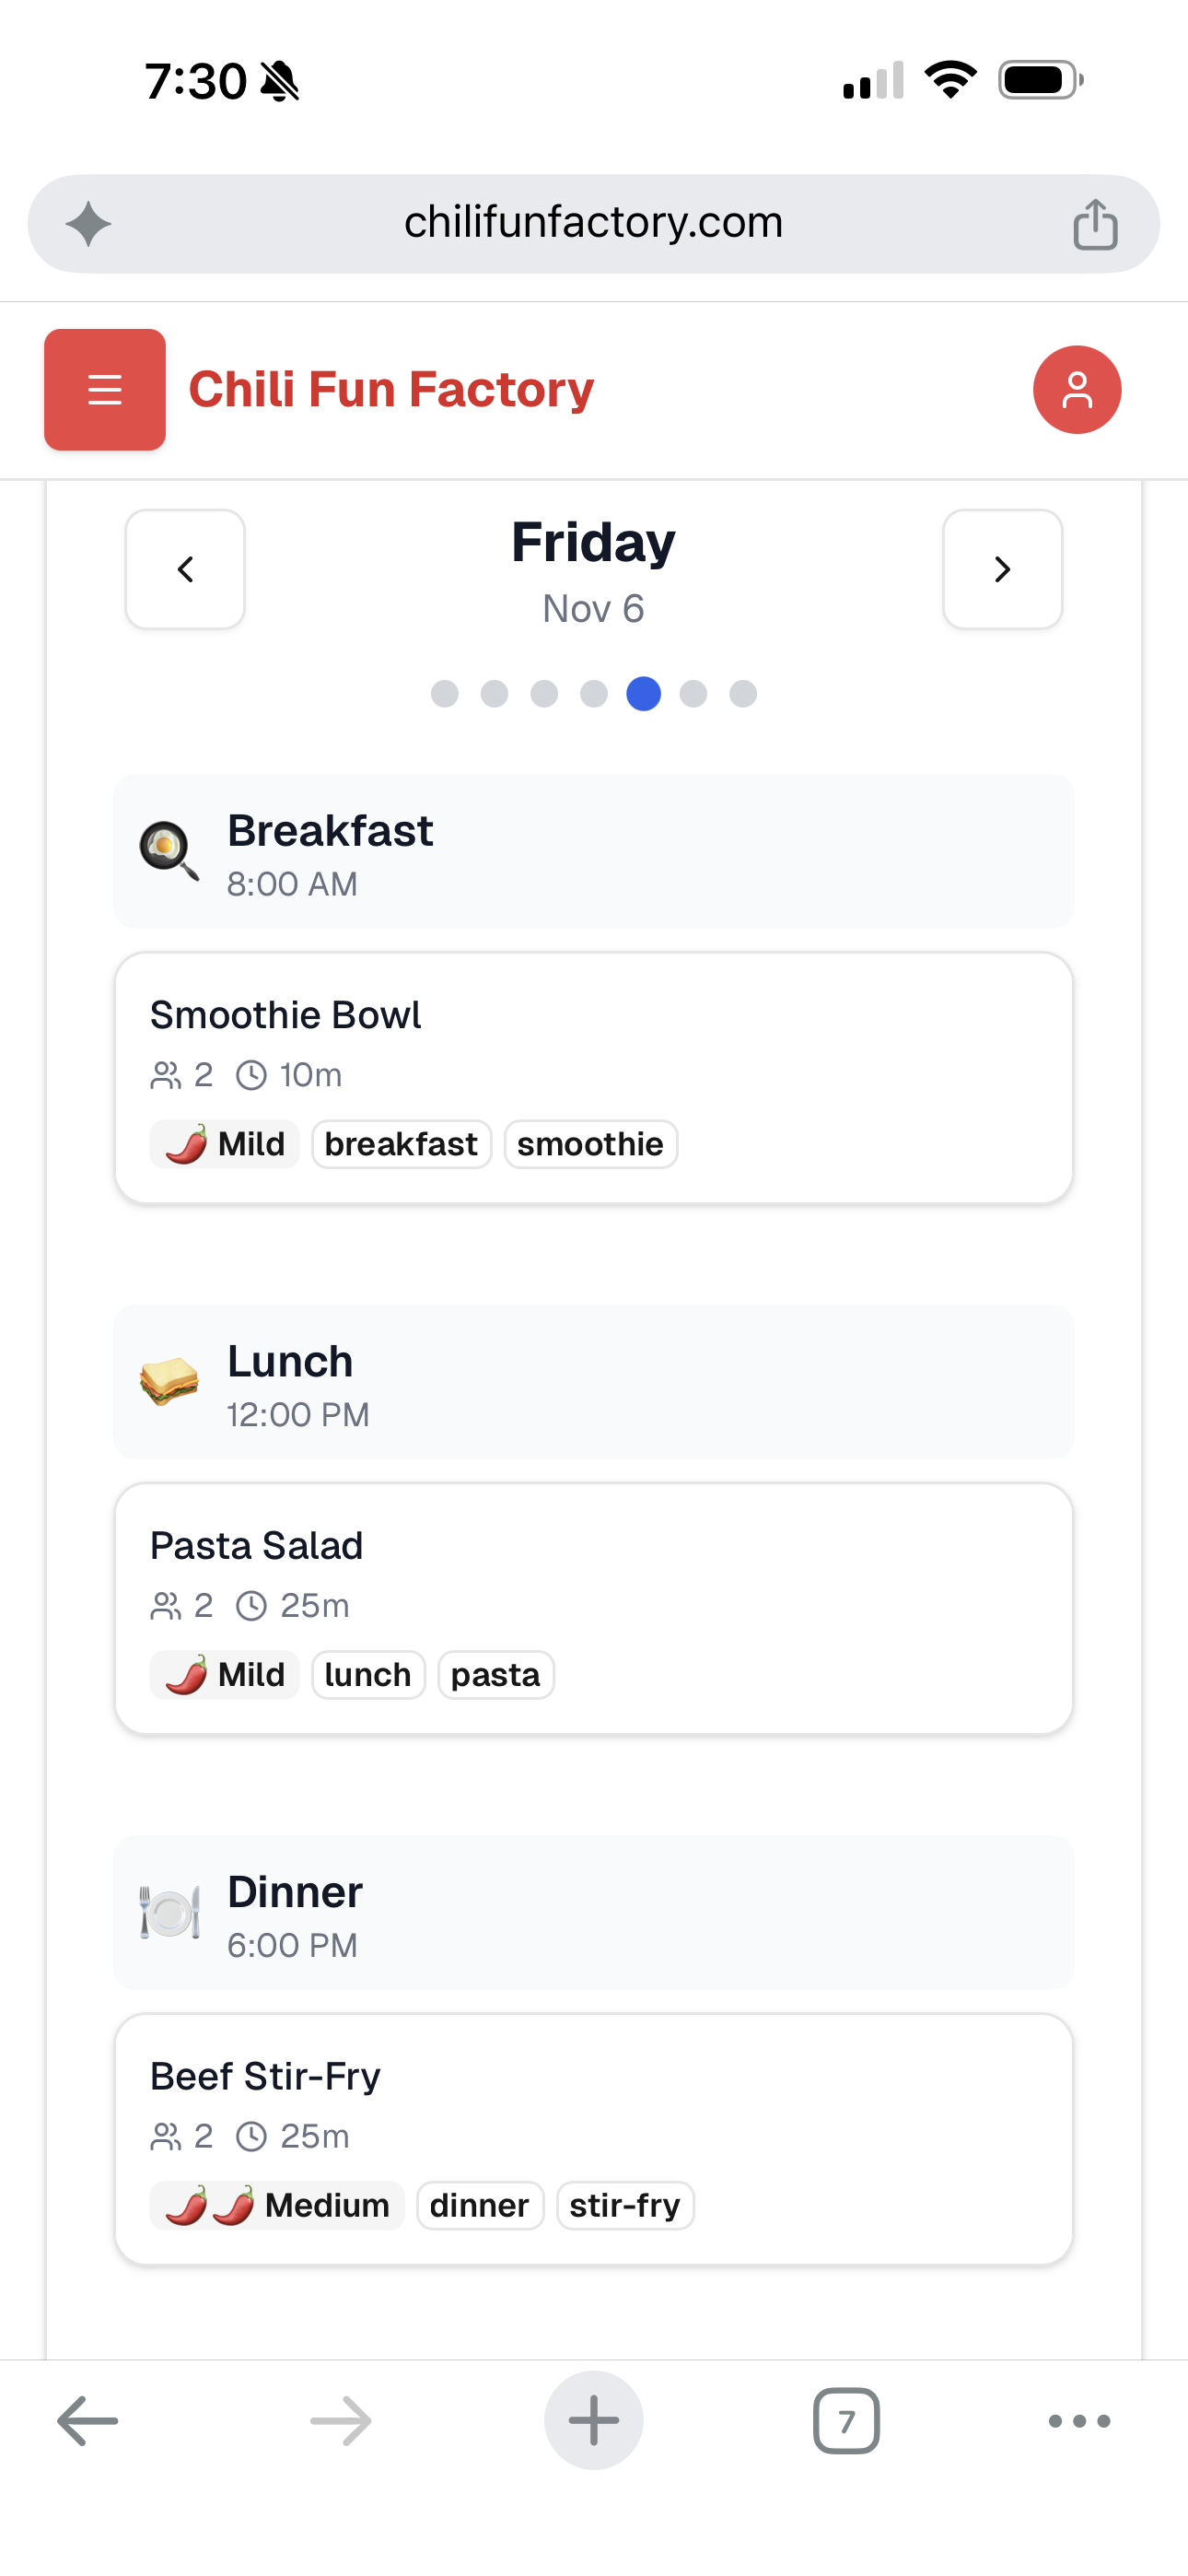Go to previous day with left chevron
The width and height of the screenshot is (1188, 2576).
[185, 569]
